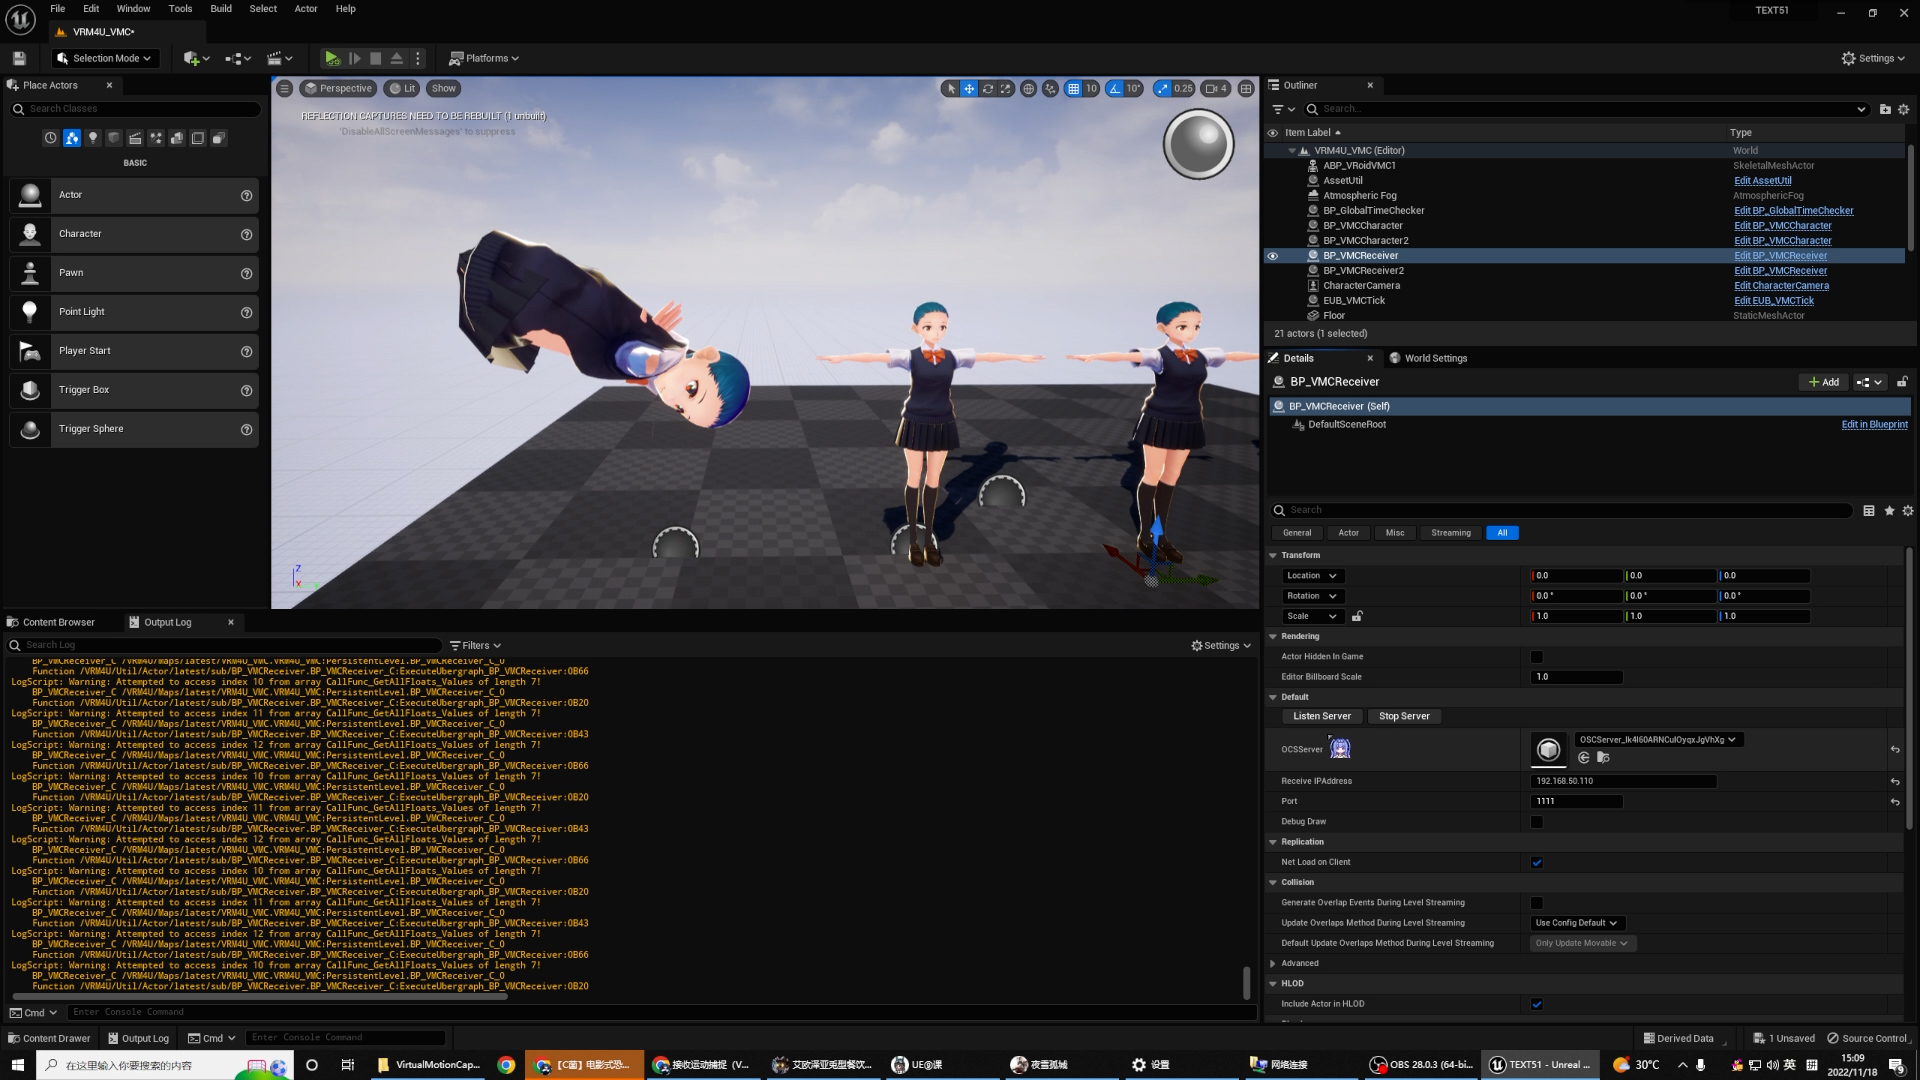Click the lock scale ratio icon

1357,617
